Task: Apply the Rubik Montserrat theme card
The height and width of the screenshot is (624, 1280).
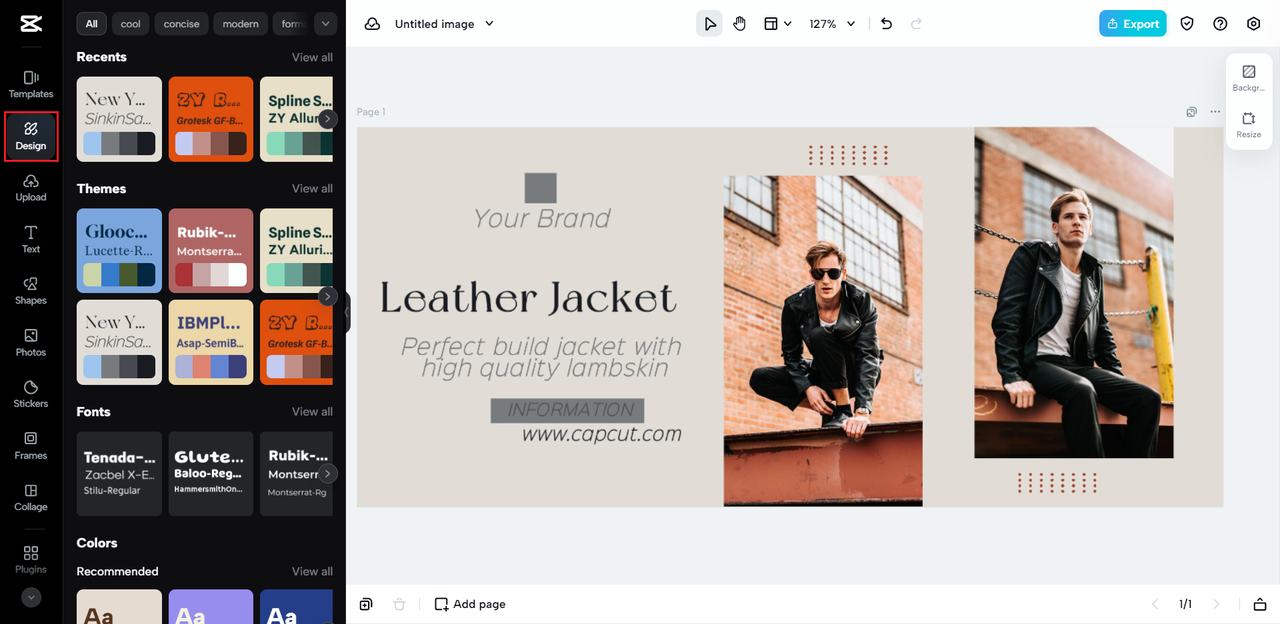Action: pos(211,251)
